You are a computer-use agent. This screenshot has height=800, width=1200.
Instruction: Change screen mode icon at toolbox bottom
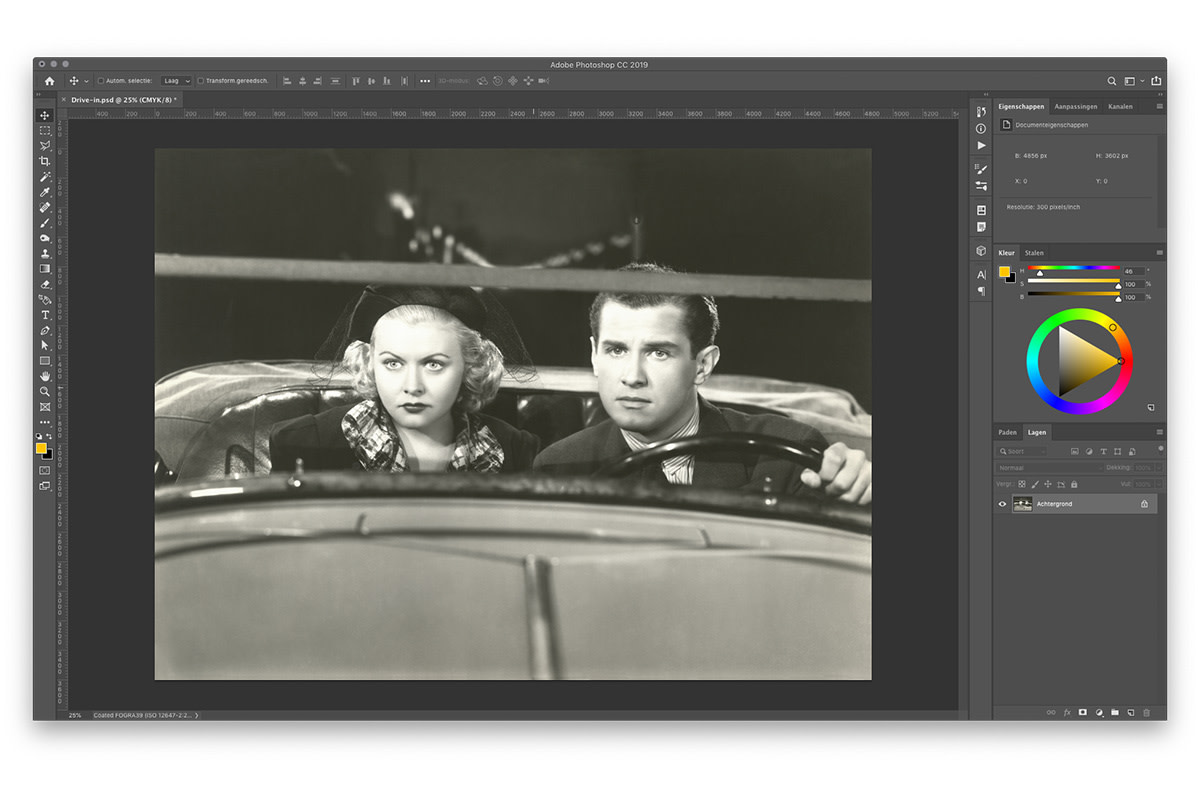(45, 486)
